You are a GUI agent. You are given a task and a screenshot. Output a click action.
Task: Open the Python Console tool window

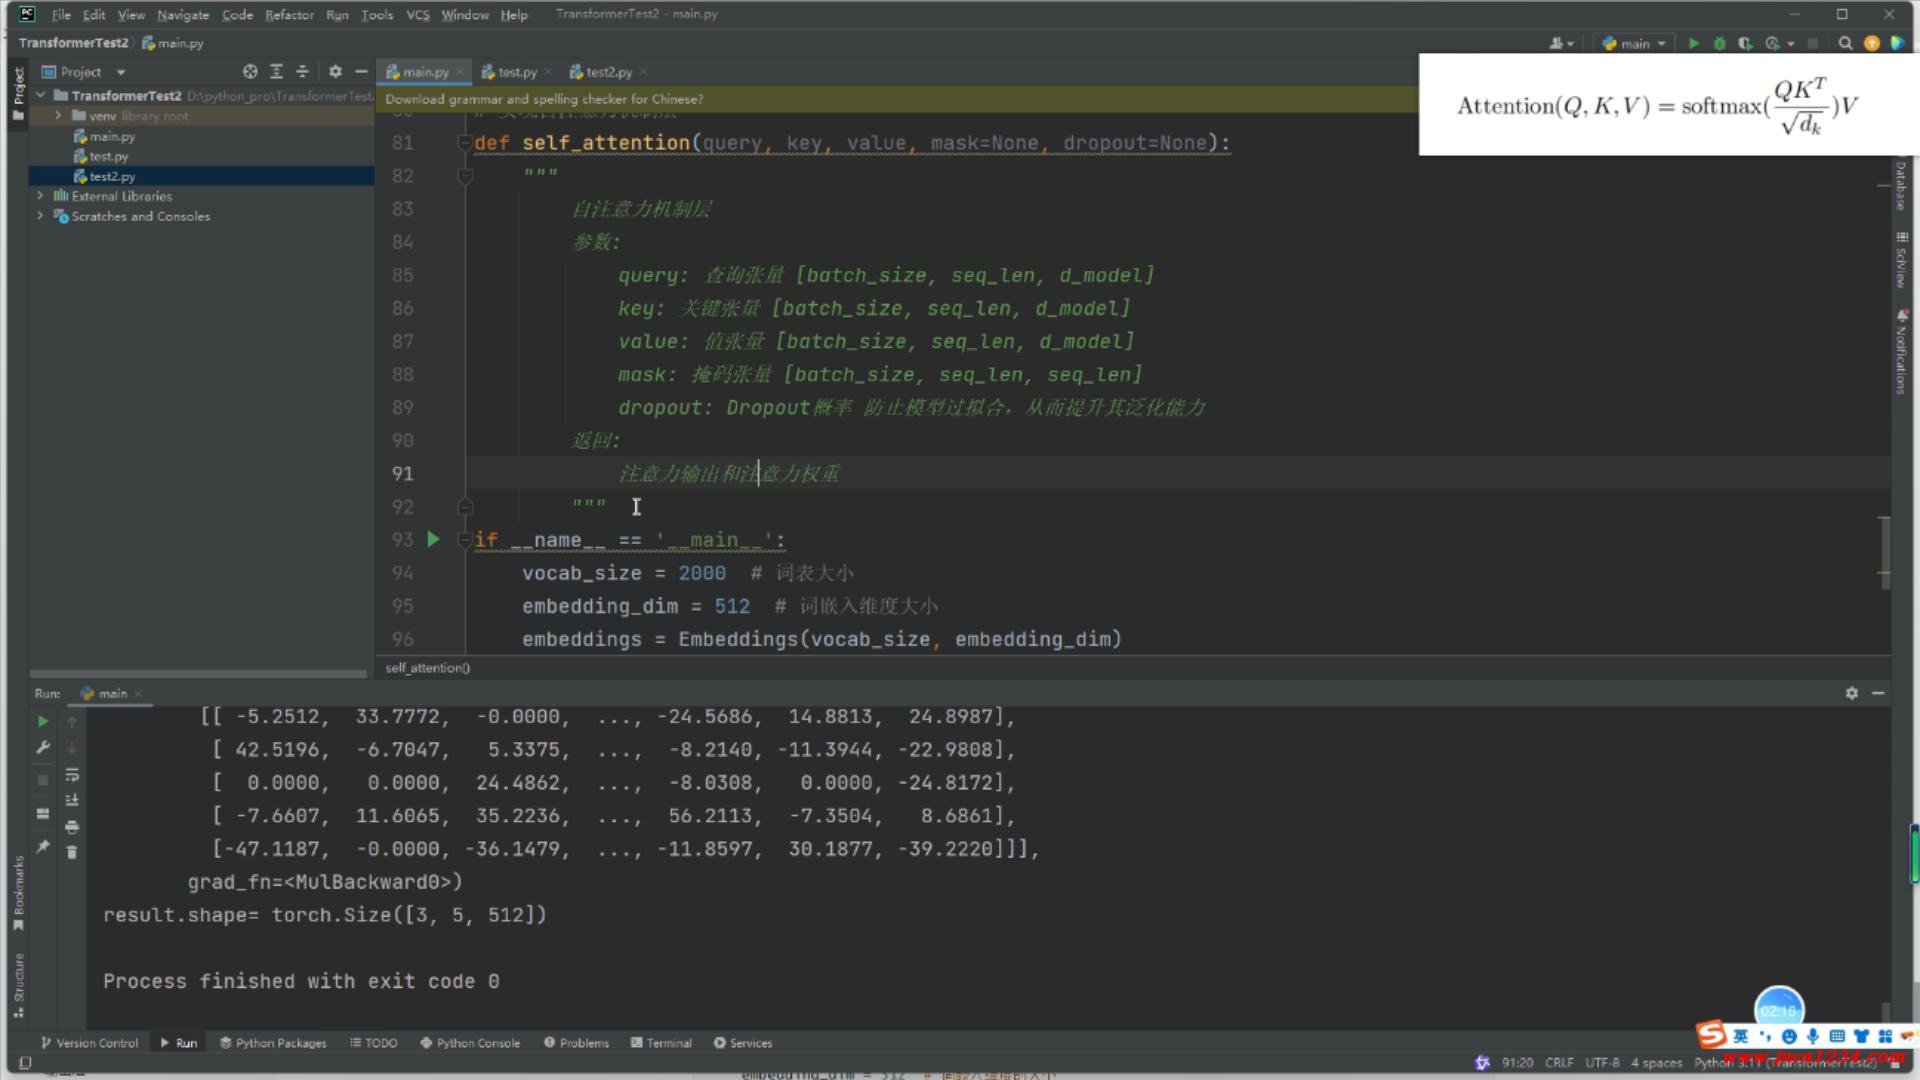[470, 1043]
